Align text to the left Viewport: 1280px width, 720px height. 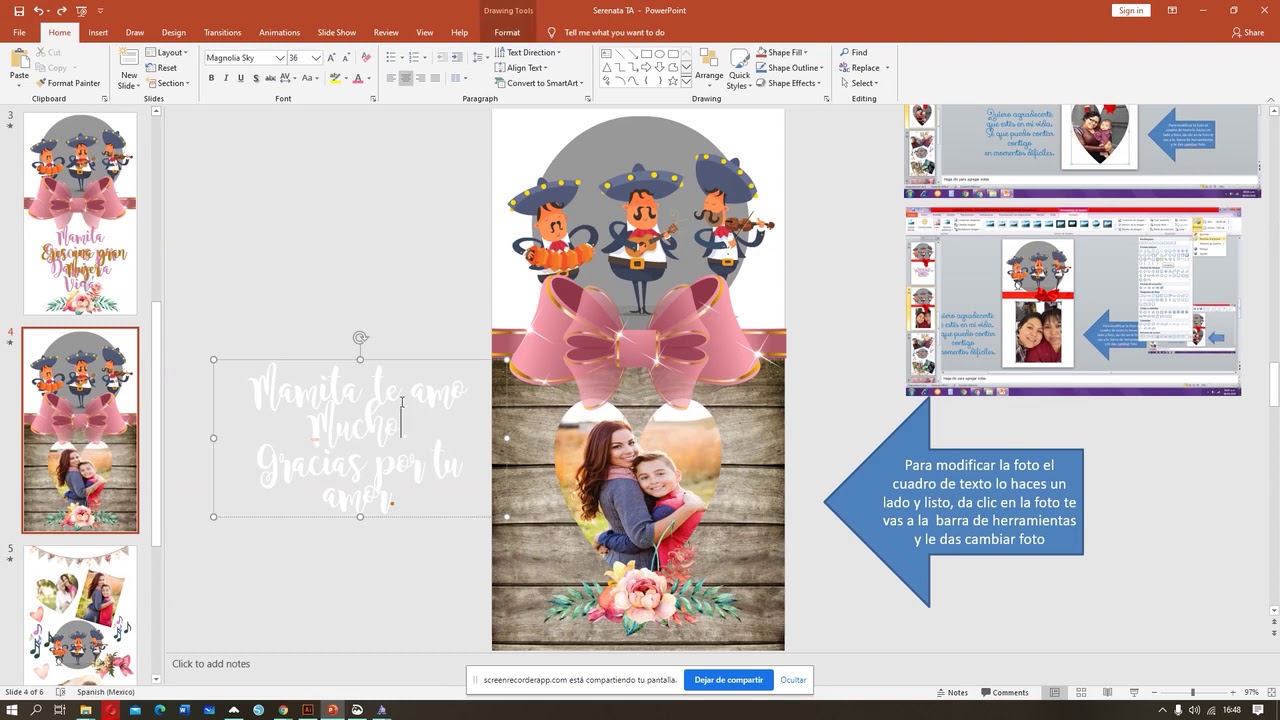click(391, 78)
